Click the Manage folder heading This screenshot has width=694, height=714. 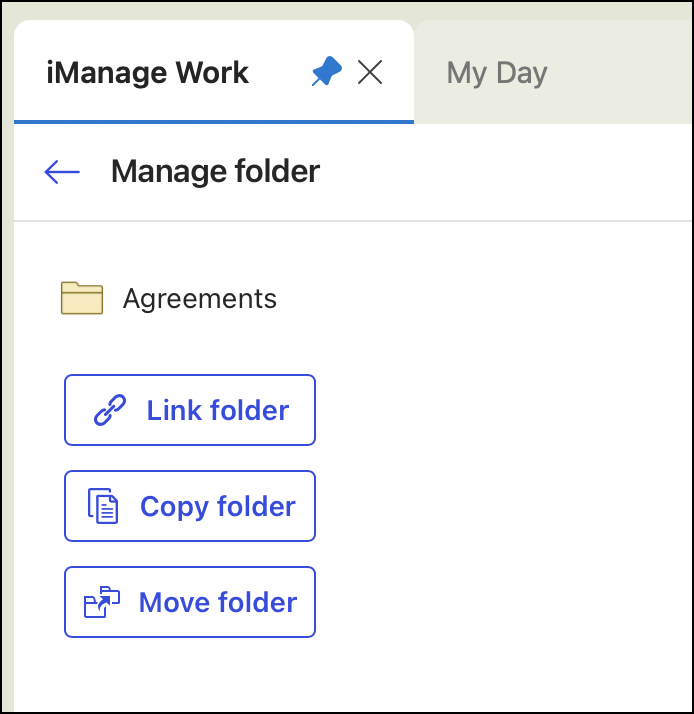215,172
